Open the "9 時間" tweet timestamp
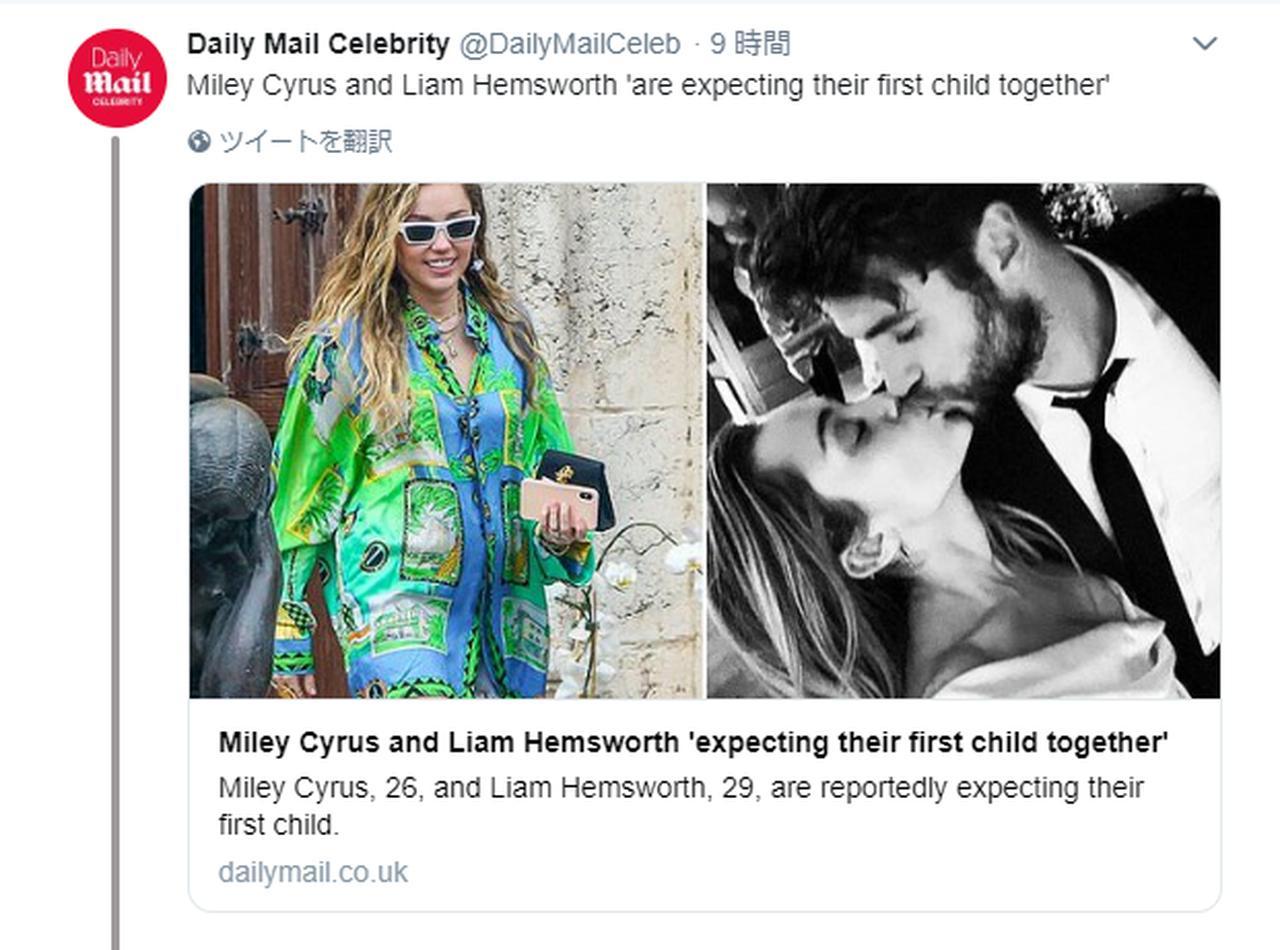The width and height of the screenshot is (1280, 950). (x=750, y=44)
